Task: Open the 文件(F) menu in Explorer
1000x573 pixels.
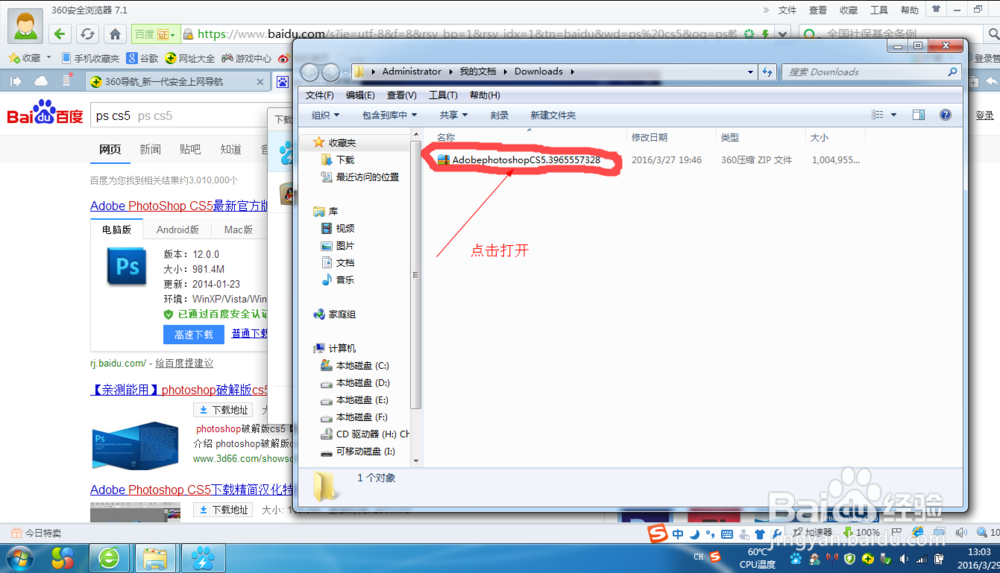Action: 320,95
